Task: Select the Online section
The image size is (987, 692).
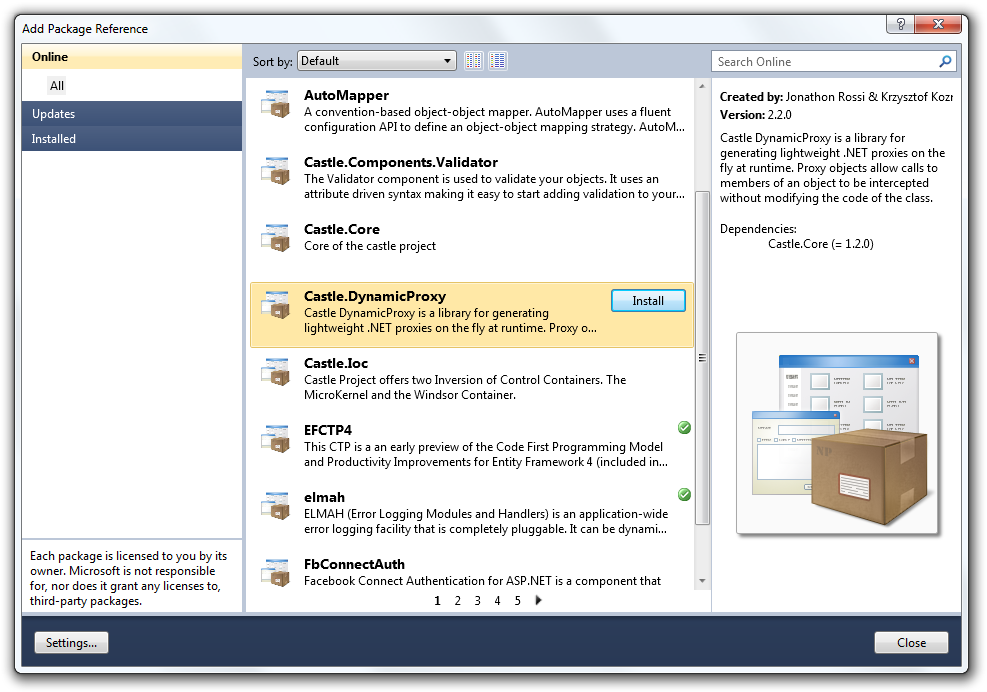Action: coord(132,57)
